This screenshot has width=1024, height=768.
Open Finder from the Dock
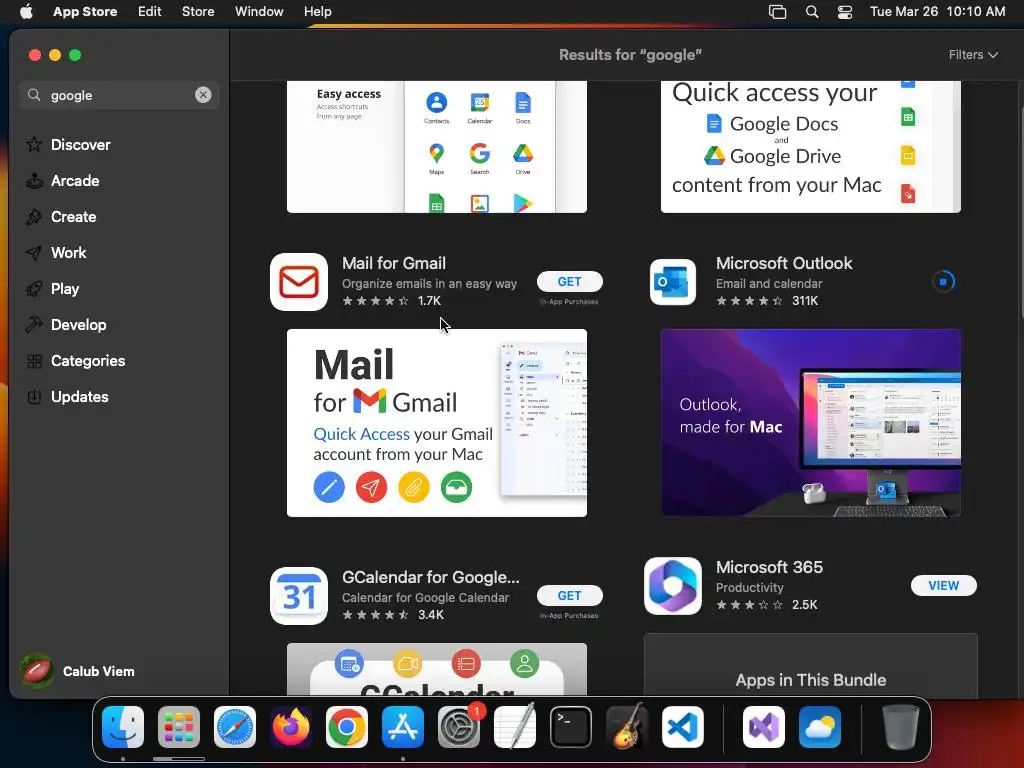tap(123, 727)
